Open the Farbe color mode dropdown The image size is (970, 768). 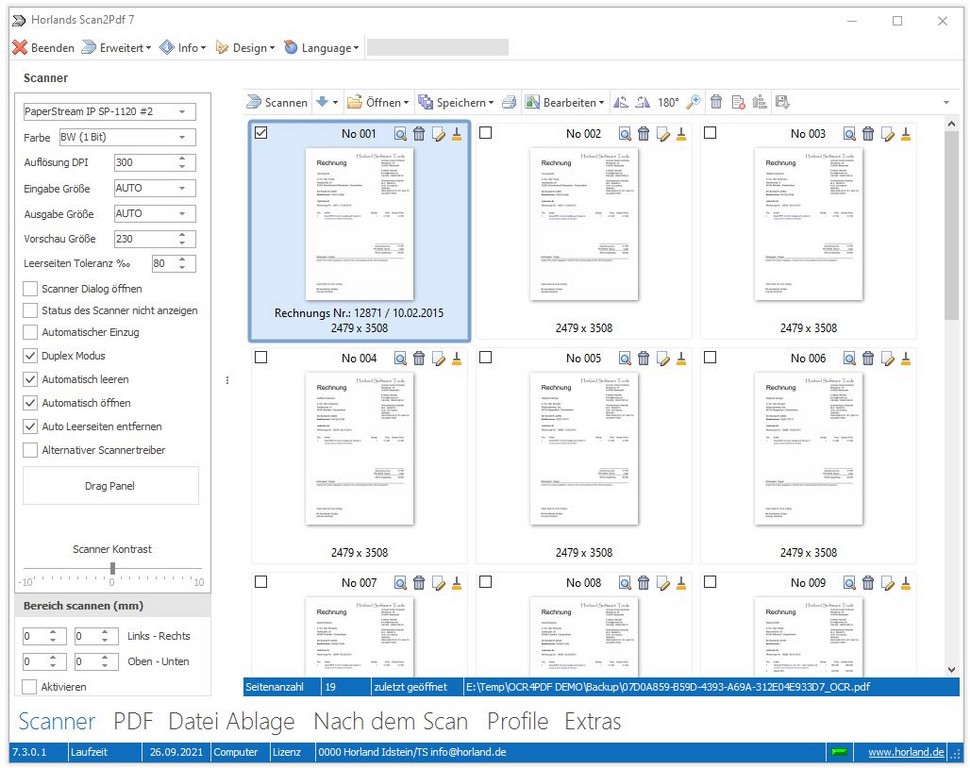(154, 138)
